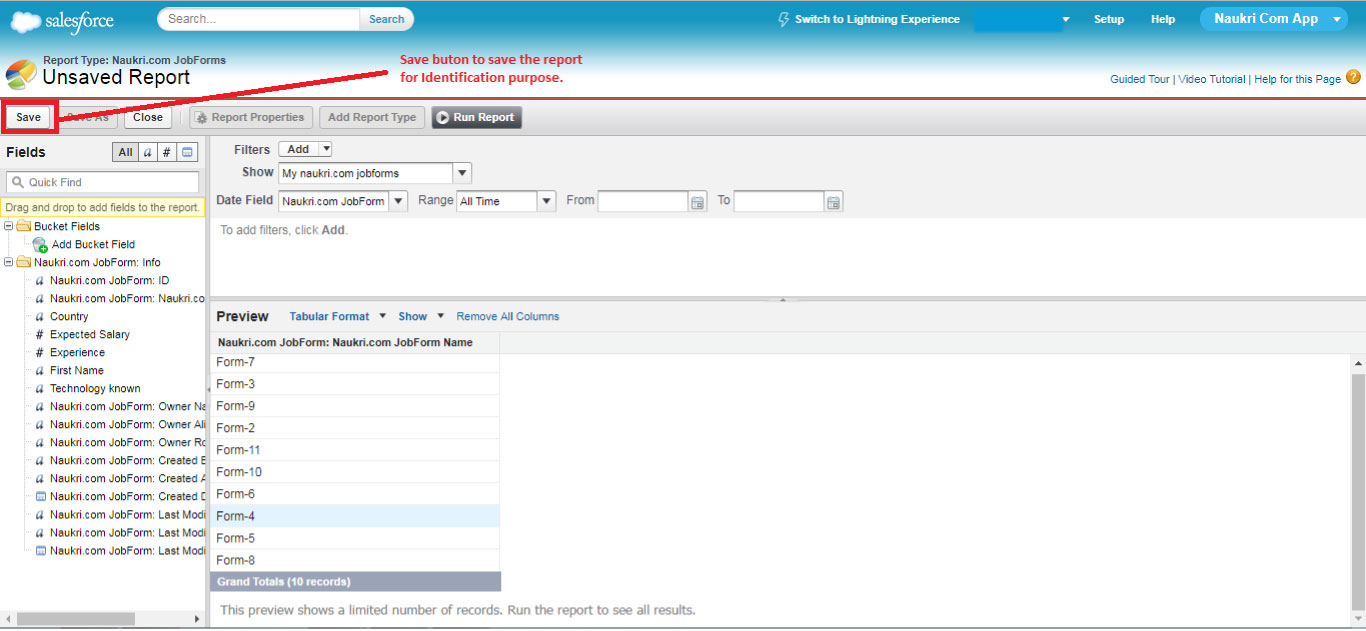Open the calendar picker for the To date
Screen dimensions: 1366x631
click(833, 200)
